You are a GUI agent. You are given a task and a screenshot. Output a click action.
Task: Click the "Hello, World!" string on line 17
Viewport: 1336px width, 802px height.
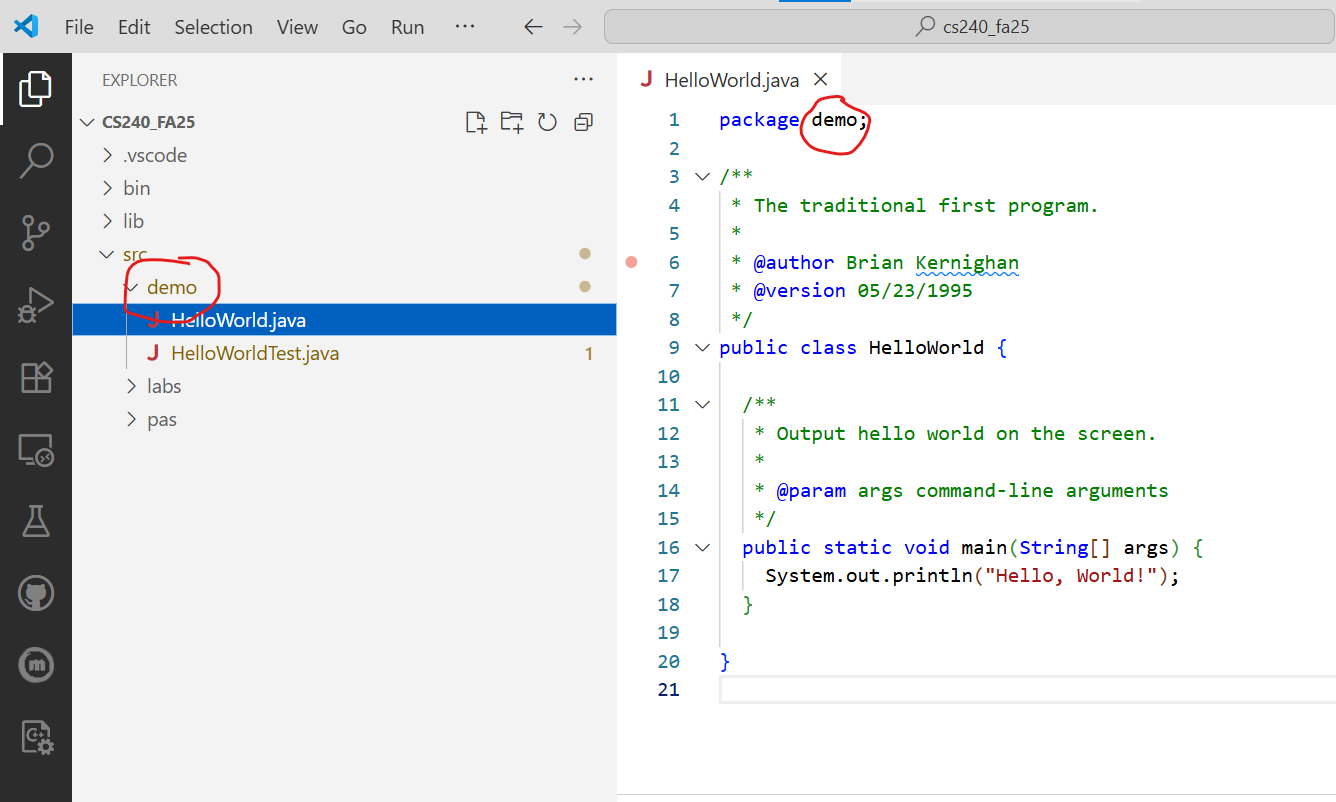tap(1071, 576)
